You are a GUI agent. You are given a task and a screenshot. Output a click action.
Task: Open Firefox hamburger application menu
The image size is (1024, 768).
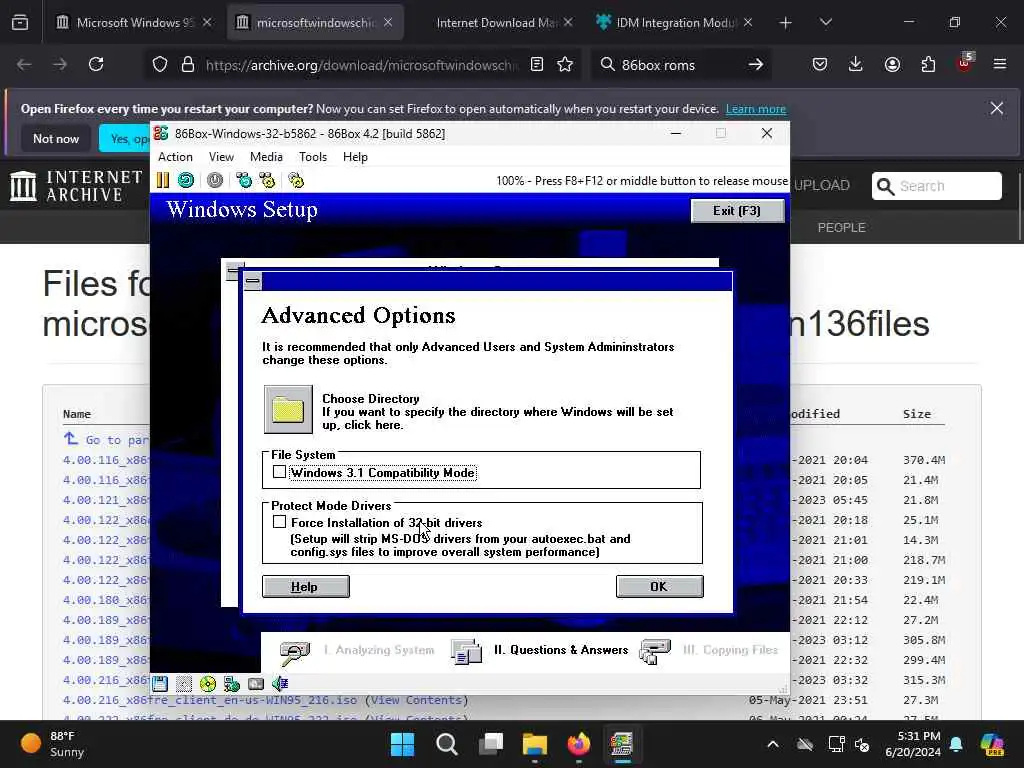[1000, 64]
